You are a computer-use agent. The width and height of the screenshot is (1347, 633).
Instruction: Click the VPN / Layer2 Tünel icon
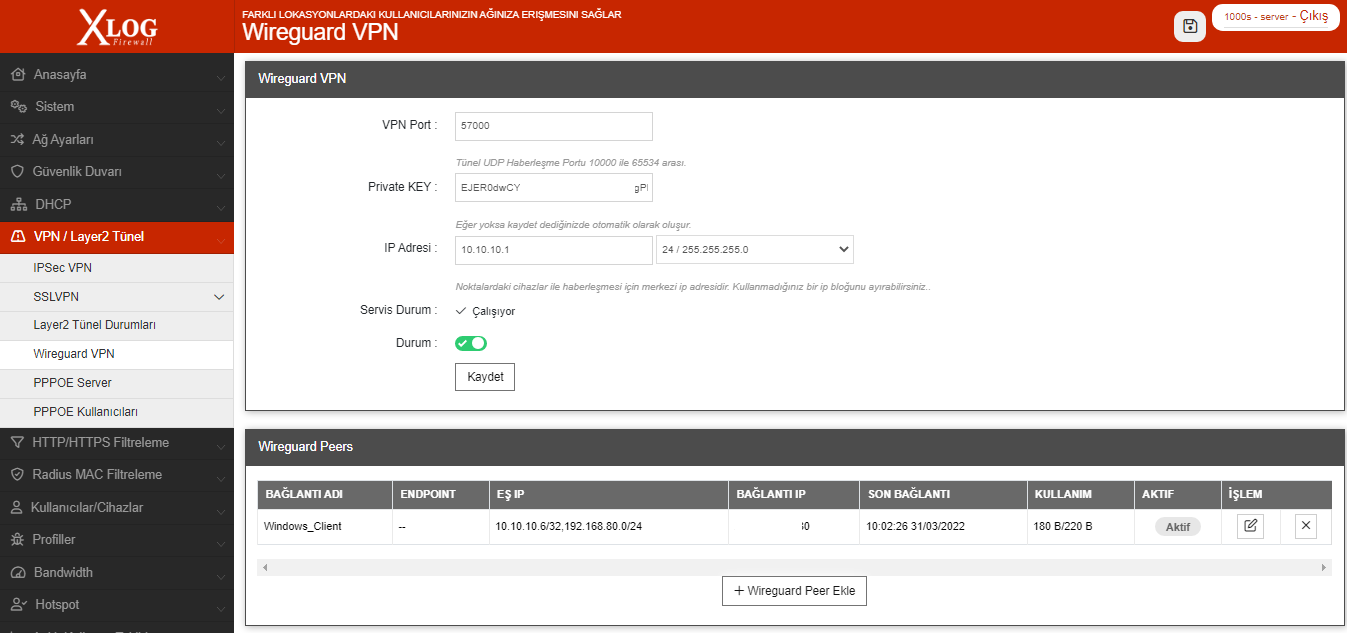pos(17,237)
